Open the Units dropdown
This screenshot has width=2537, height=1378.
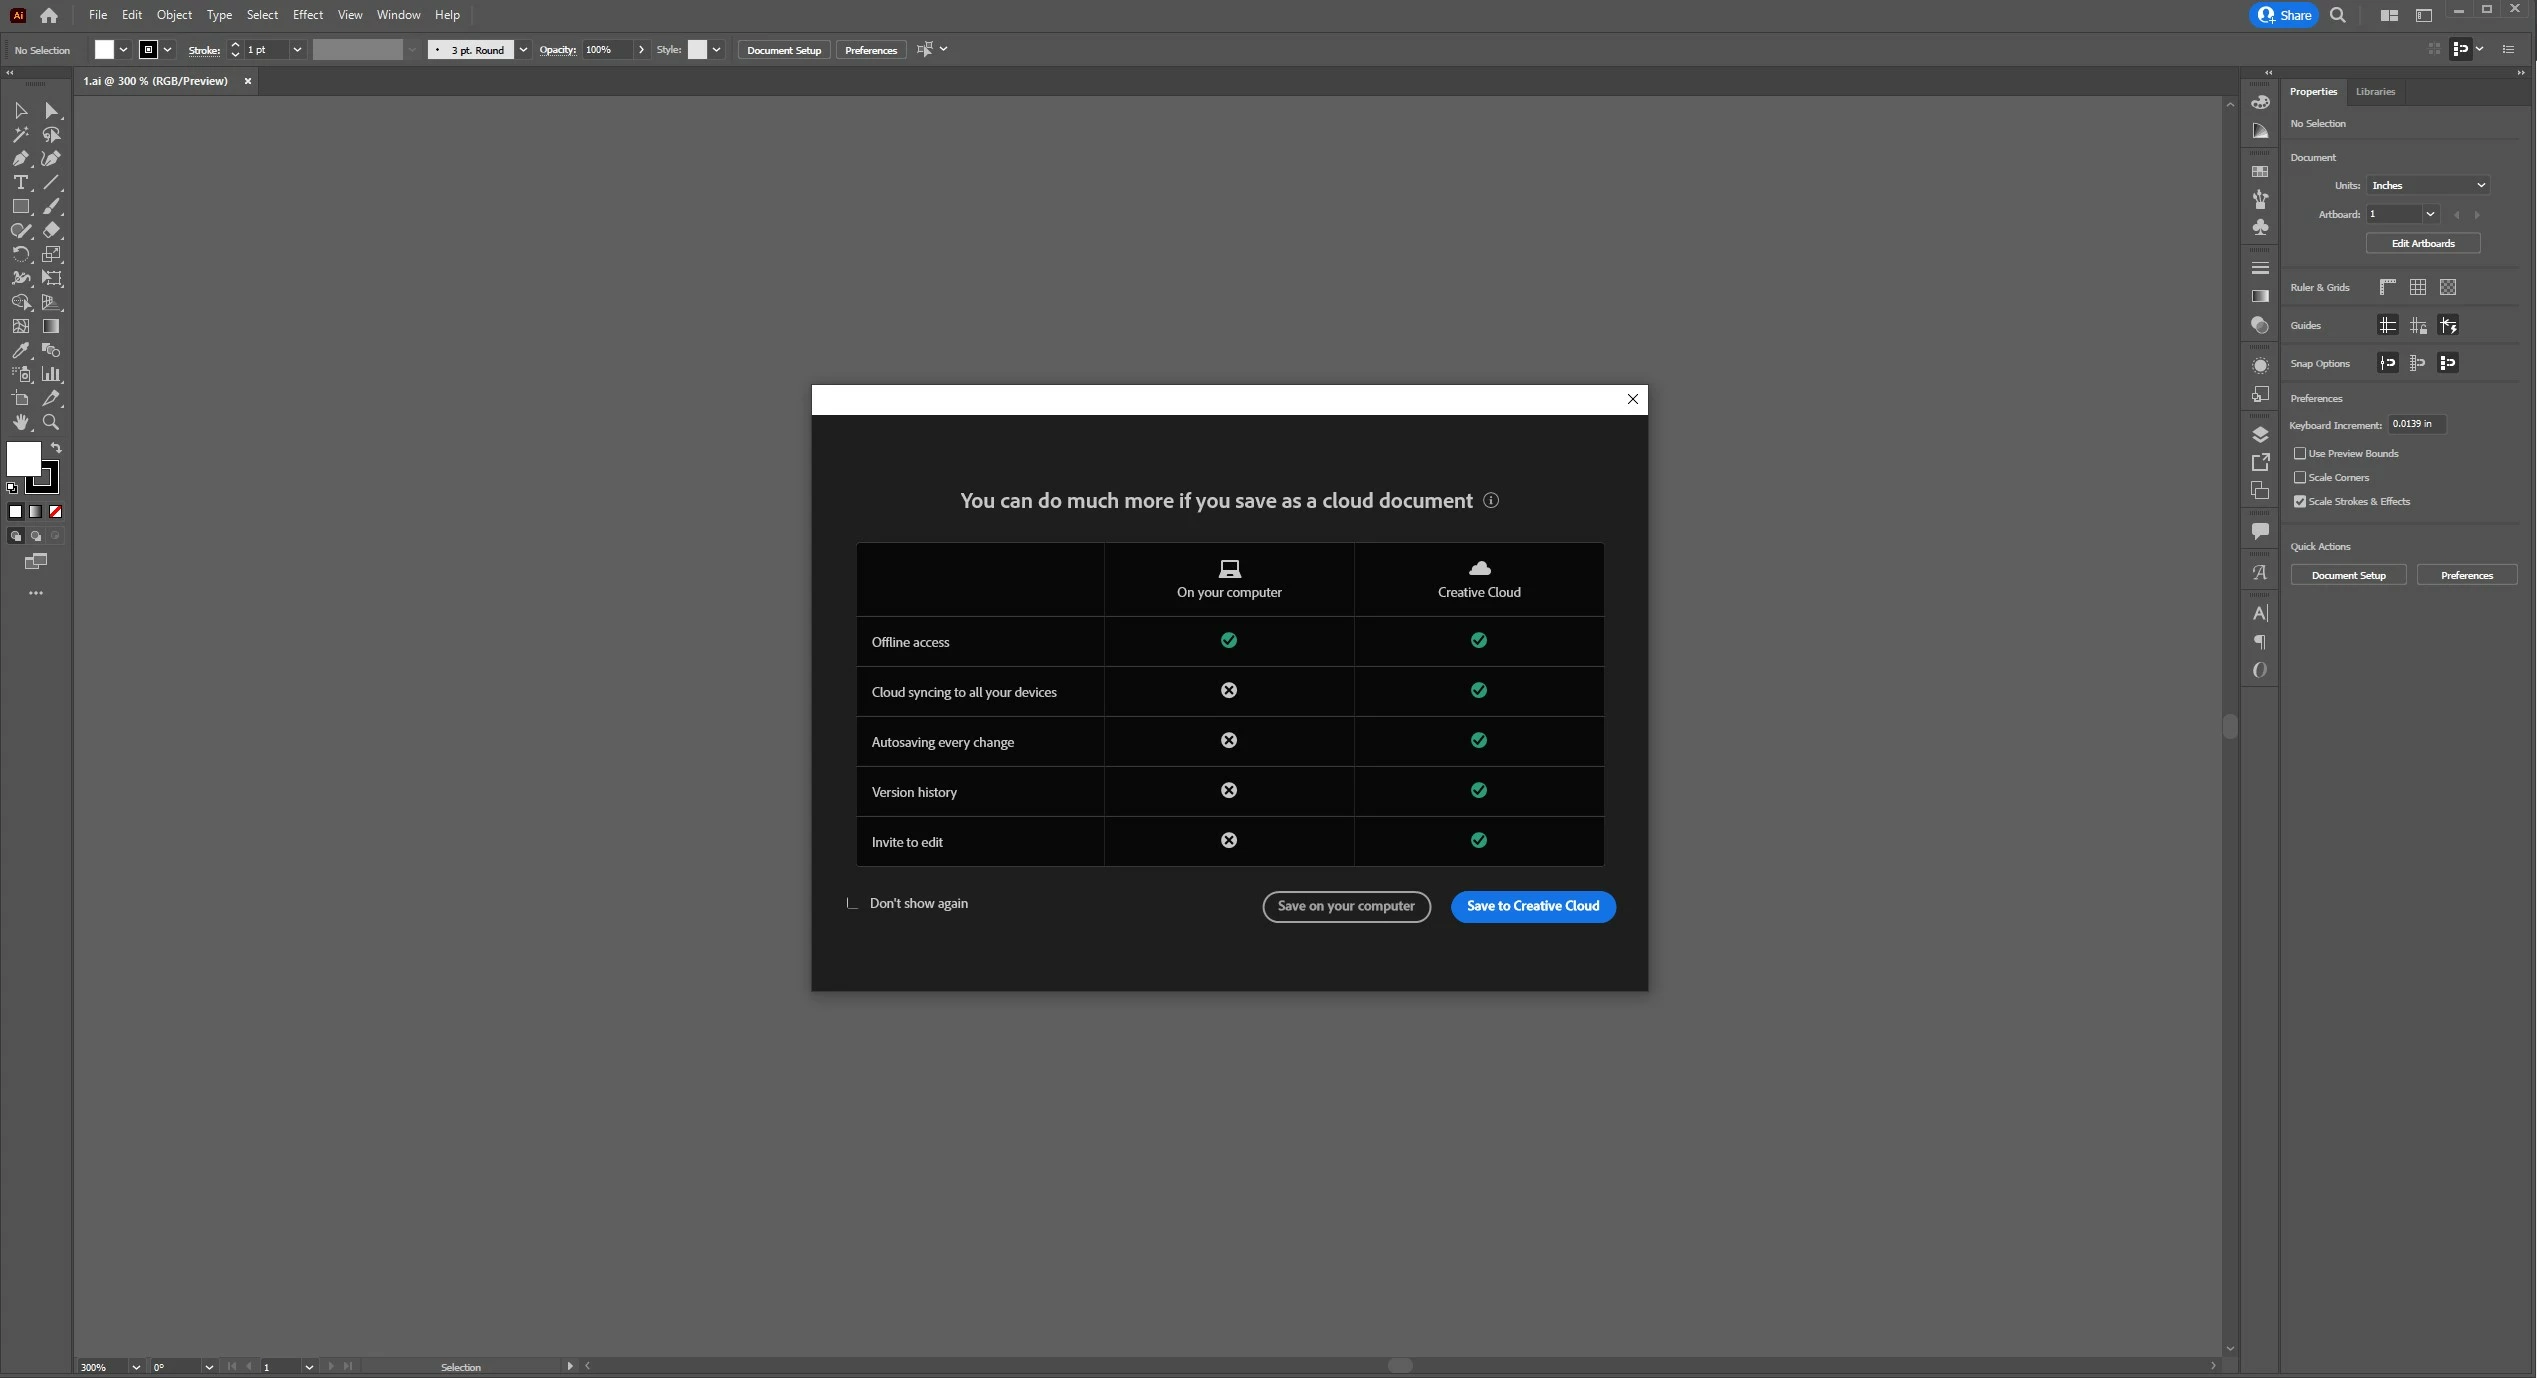[x=2428, y=186]
